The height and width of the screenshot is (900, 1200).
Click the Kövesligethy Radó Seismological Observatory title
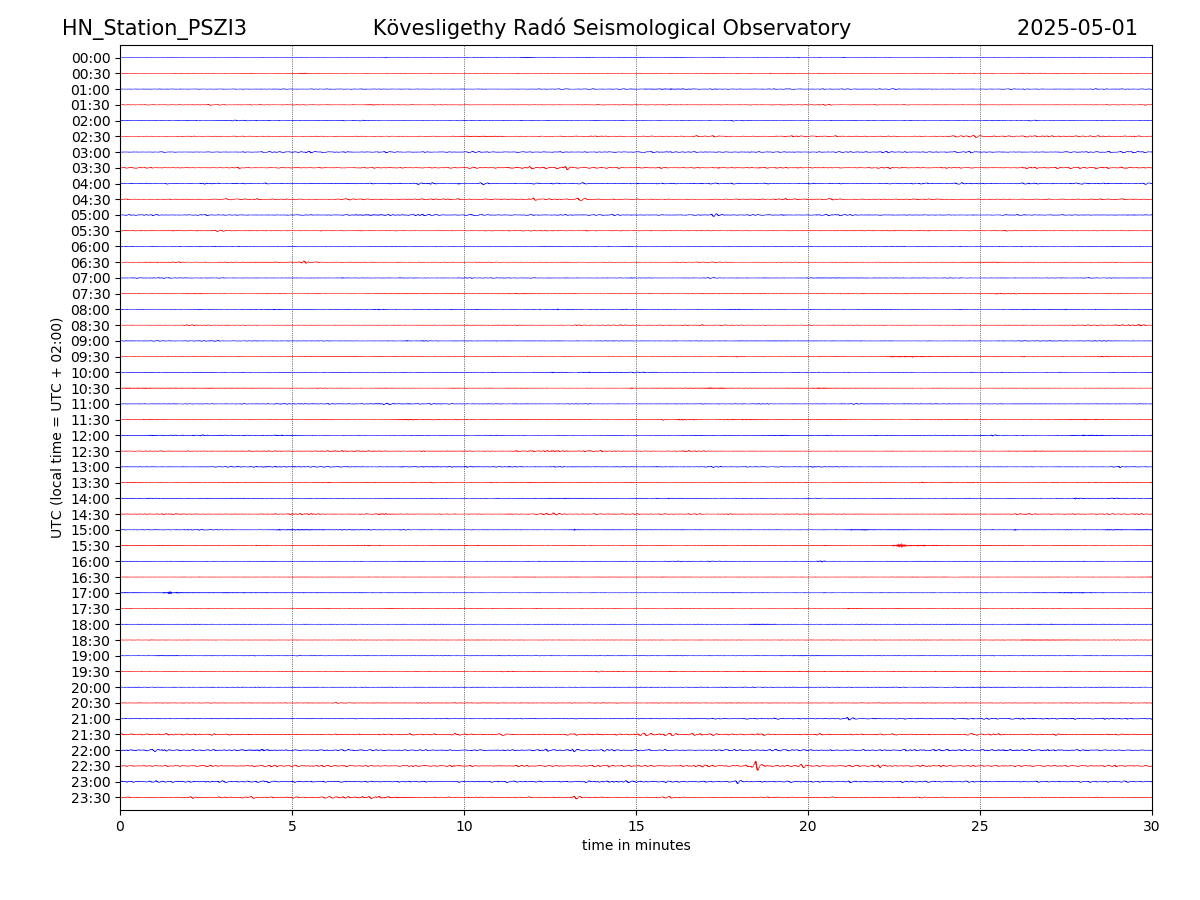coord(611,28)
